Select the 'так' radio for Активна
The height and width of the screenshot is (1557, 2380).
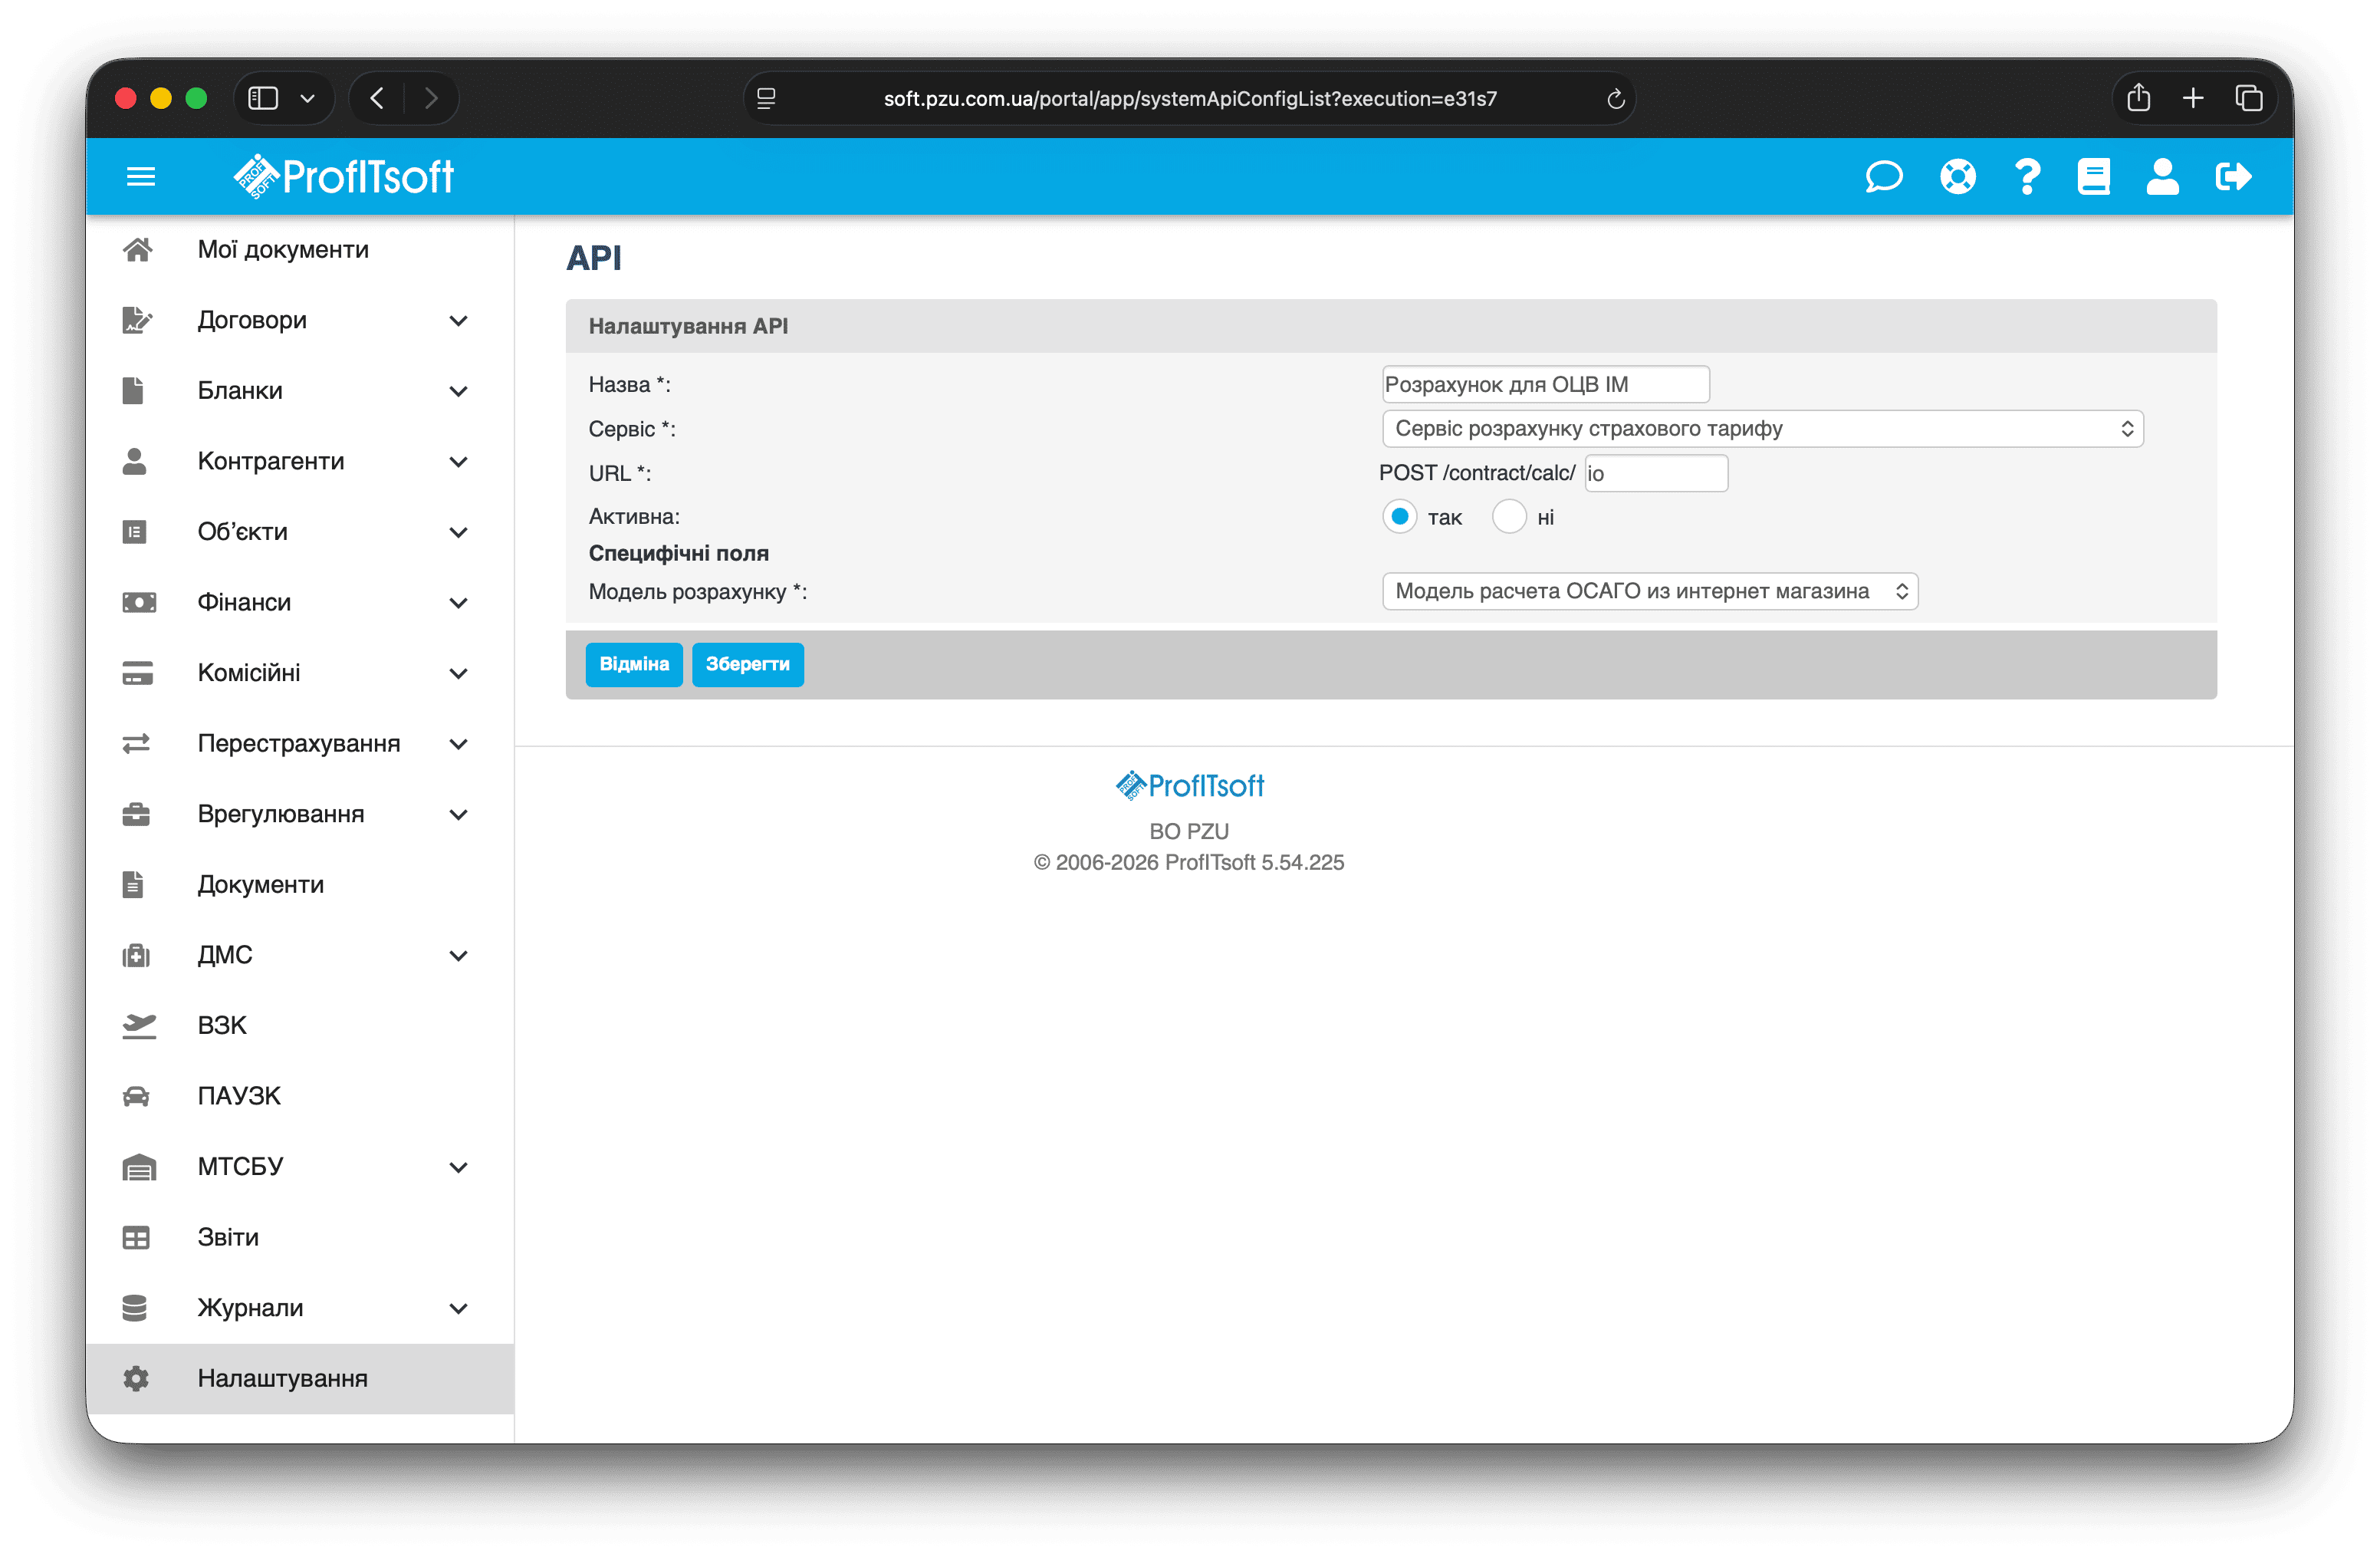coord(1399,517)
